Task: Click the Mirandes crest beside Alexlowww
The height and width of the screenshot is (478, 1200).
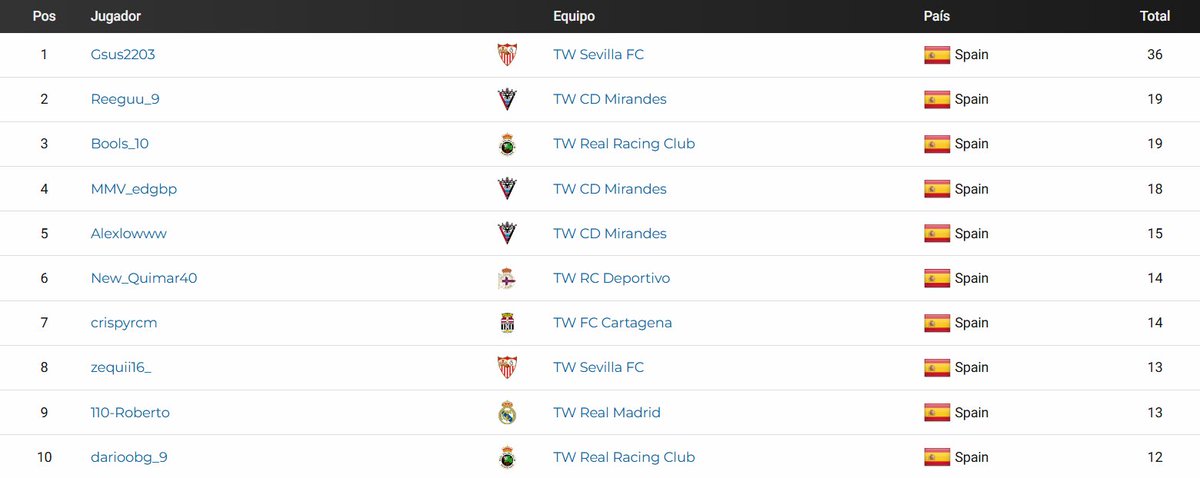Action: click(507, 233)
